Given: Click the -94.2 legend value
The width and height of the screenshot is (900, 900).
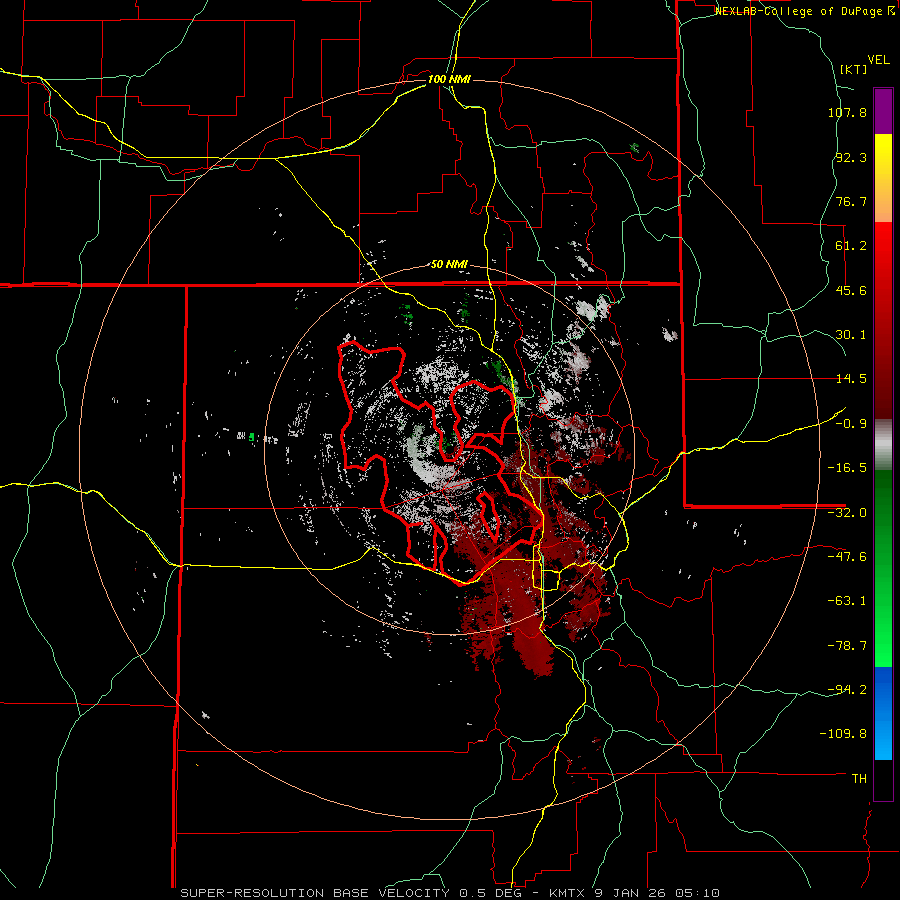Looking at the screenshot, I should pyautogui.click(x=847, y=689).
